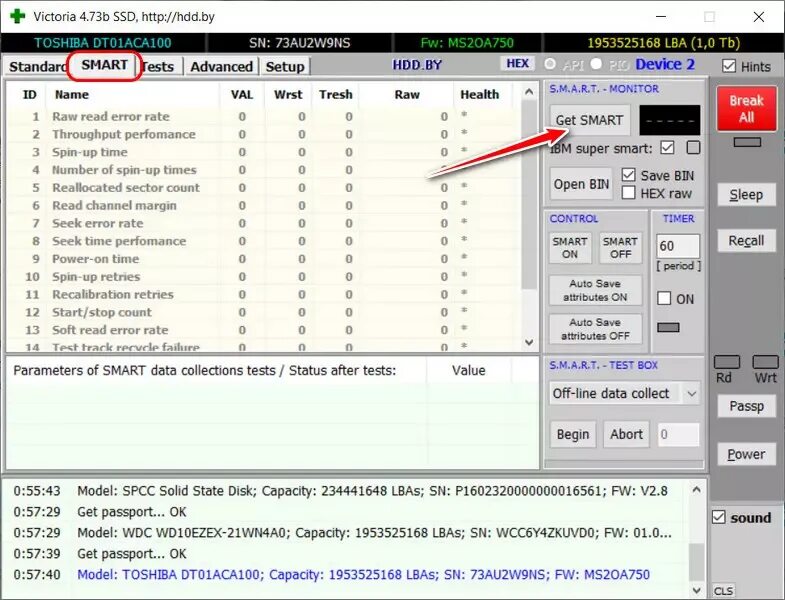Select the Seek error rate row

263,223
